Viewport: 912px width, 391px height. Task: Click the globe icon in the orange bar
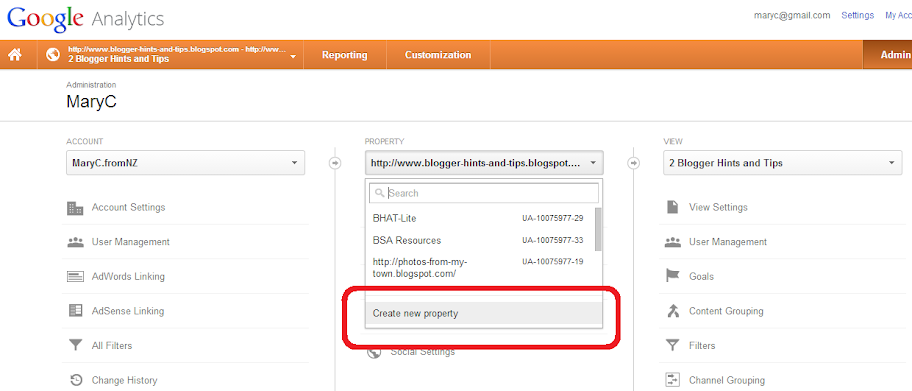click(x=53, y=55)
